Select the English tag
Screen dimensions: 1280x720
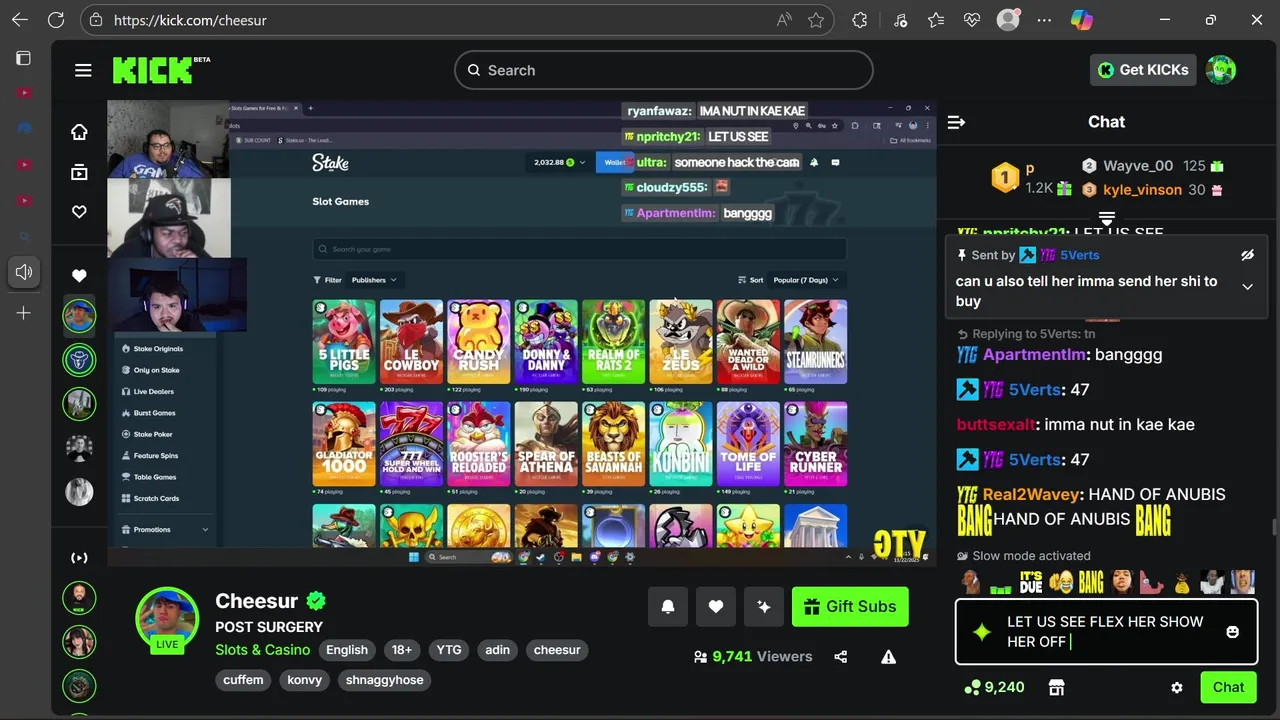347,650
